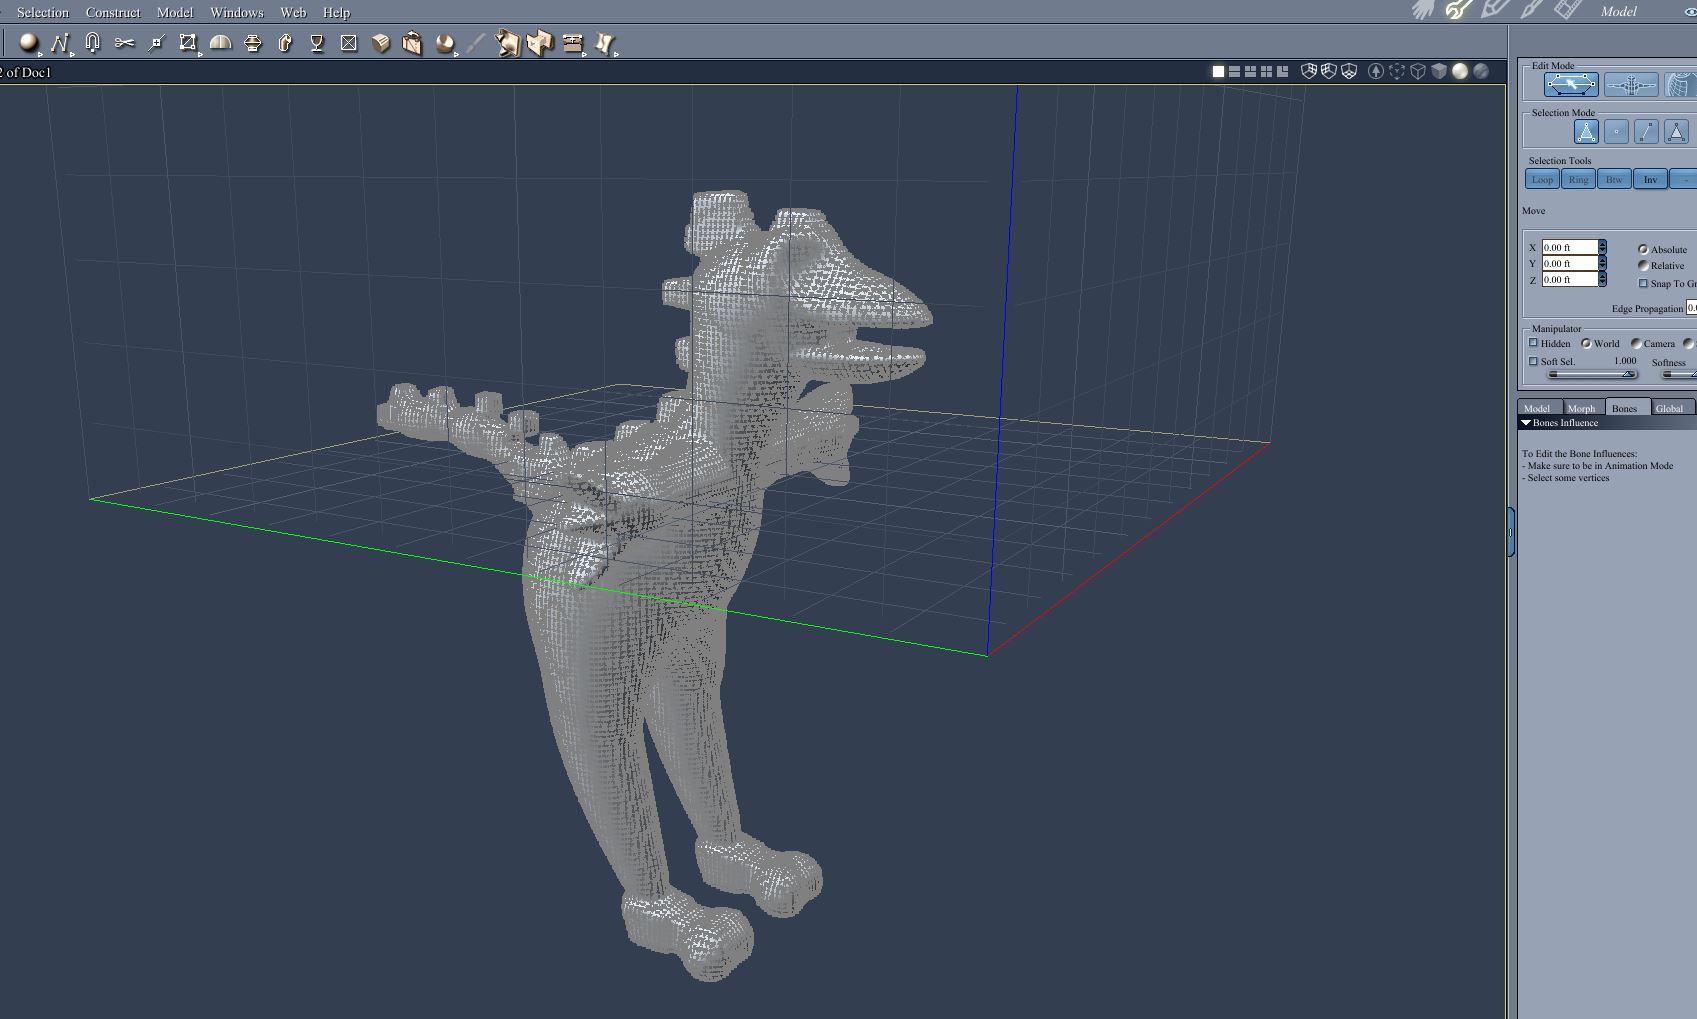This screenshot has height=1019, width=1697.
Task: Select the Camera manipulator option
Action: [x=1636, y=343]
